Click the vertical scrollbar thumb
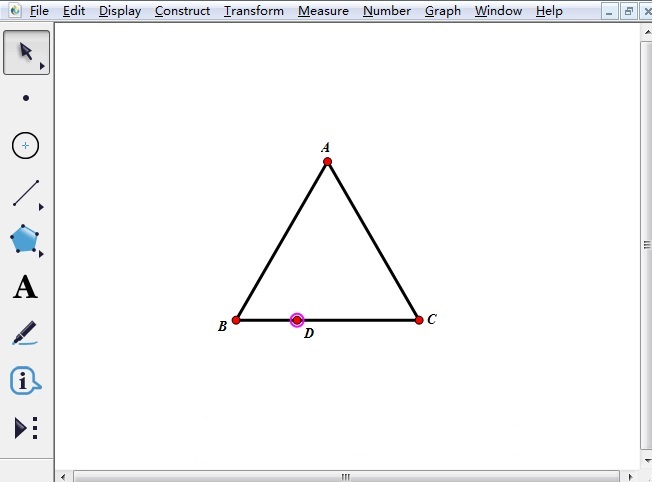The image size is (652, 482). [x=647, y=245]
